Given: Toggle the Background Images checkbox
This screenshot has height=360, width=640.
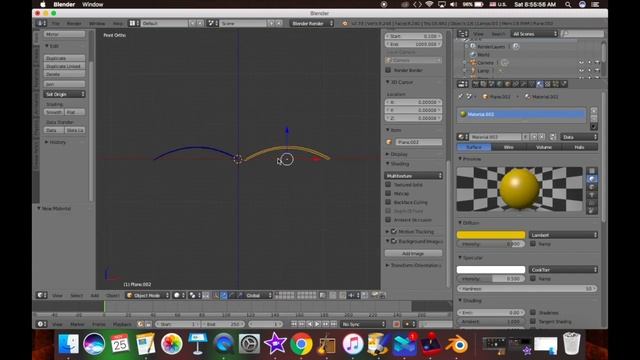Looking at the screenshot, I should (394, 241).
